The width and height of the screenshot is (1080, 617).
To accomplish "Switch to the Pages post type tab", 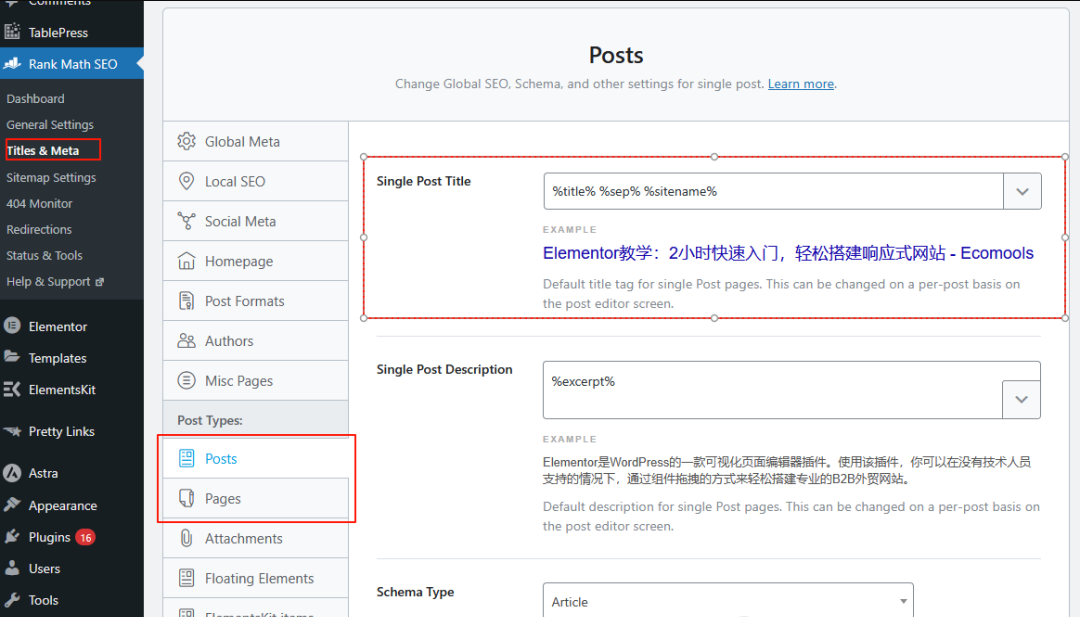I will [x=222, y=499].
